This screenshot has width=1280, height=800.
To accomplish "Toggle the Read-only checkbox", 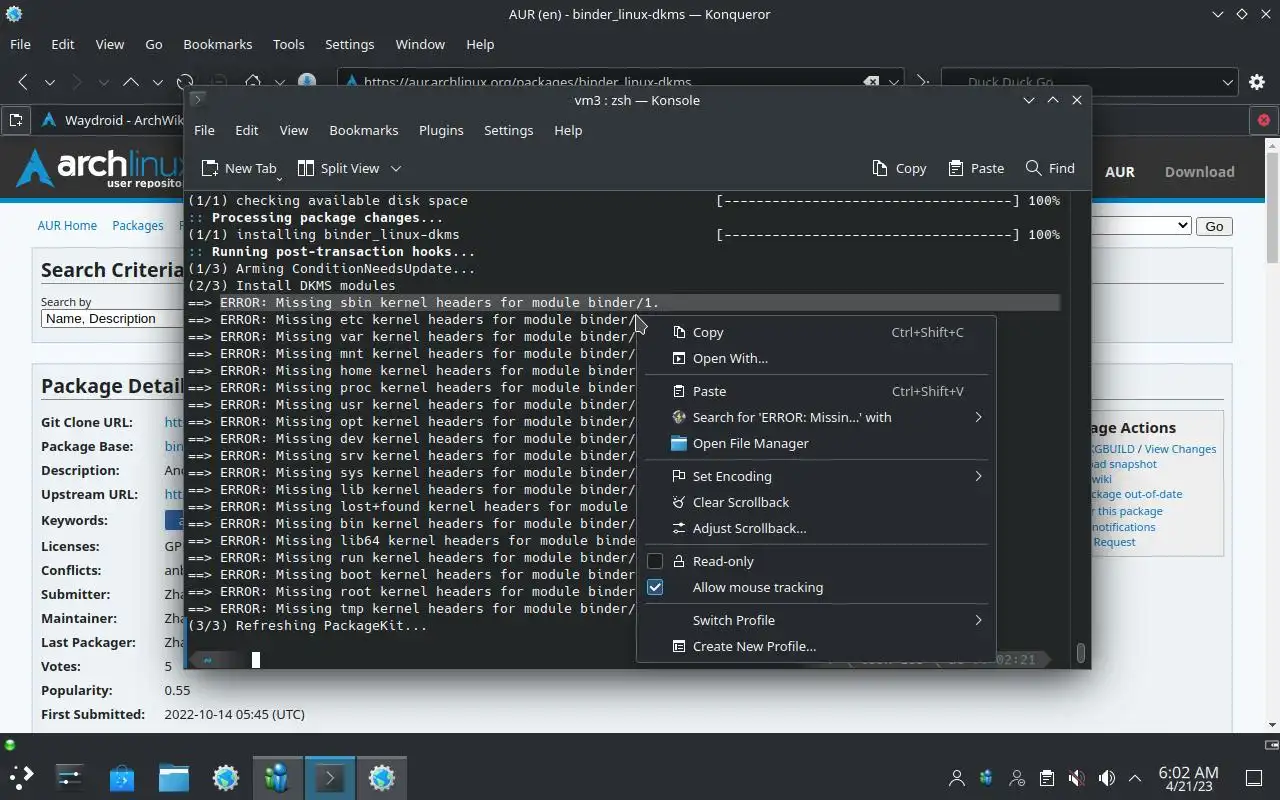I will 655,561.
